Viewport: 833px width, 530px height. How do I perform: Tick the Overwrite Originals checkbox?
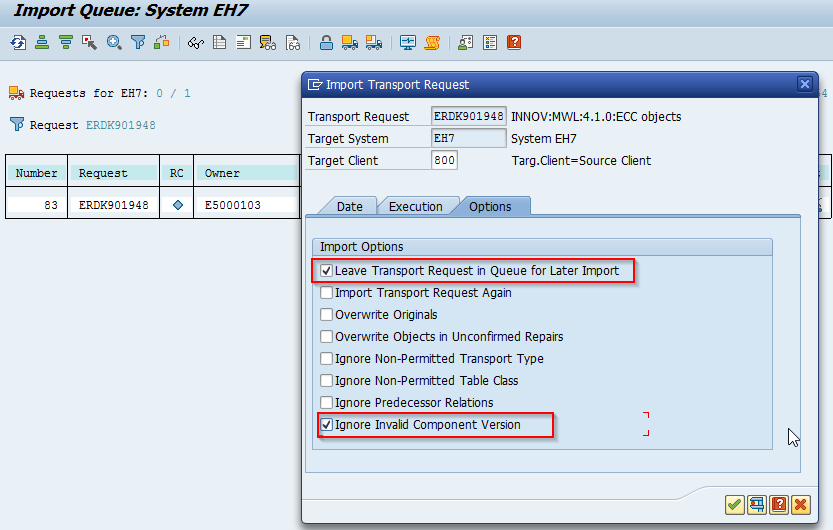pyautogui.click(x=327, y=315)
